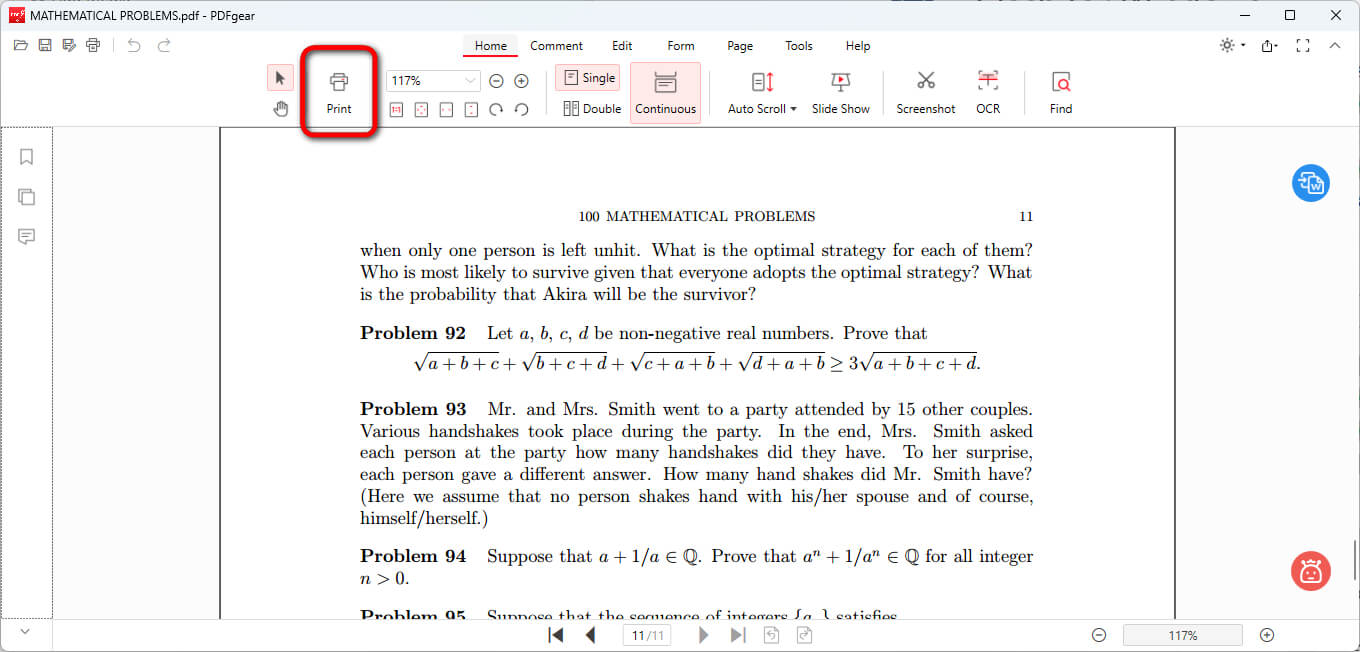Open the bookmarks sidebar panel
Image resolution: width=1360 pixels, height=652 pixels.
[27, 157]
